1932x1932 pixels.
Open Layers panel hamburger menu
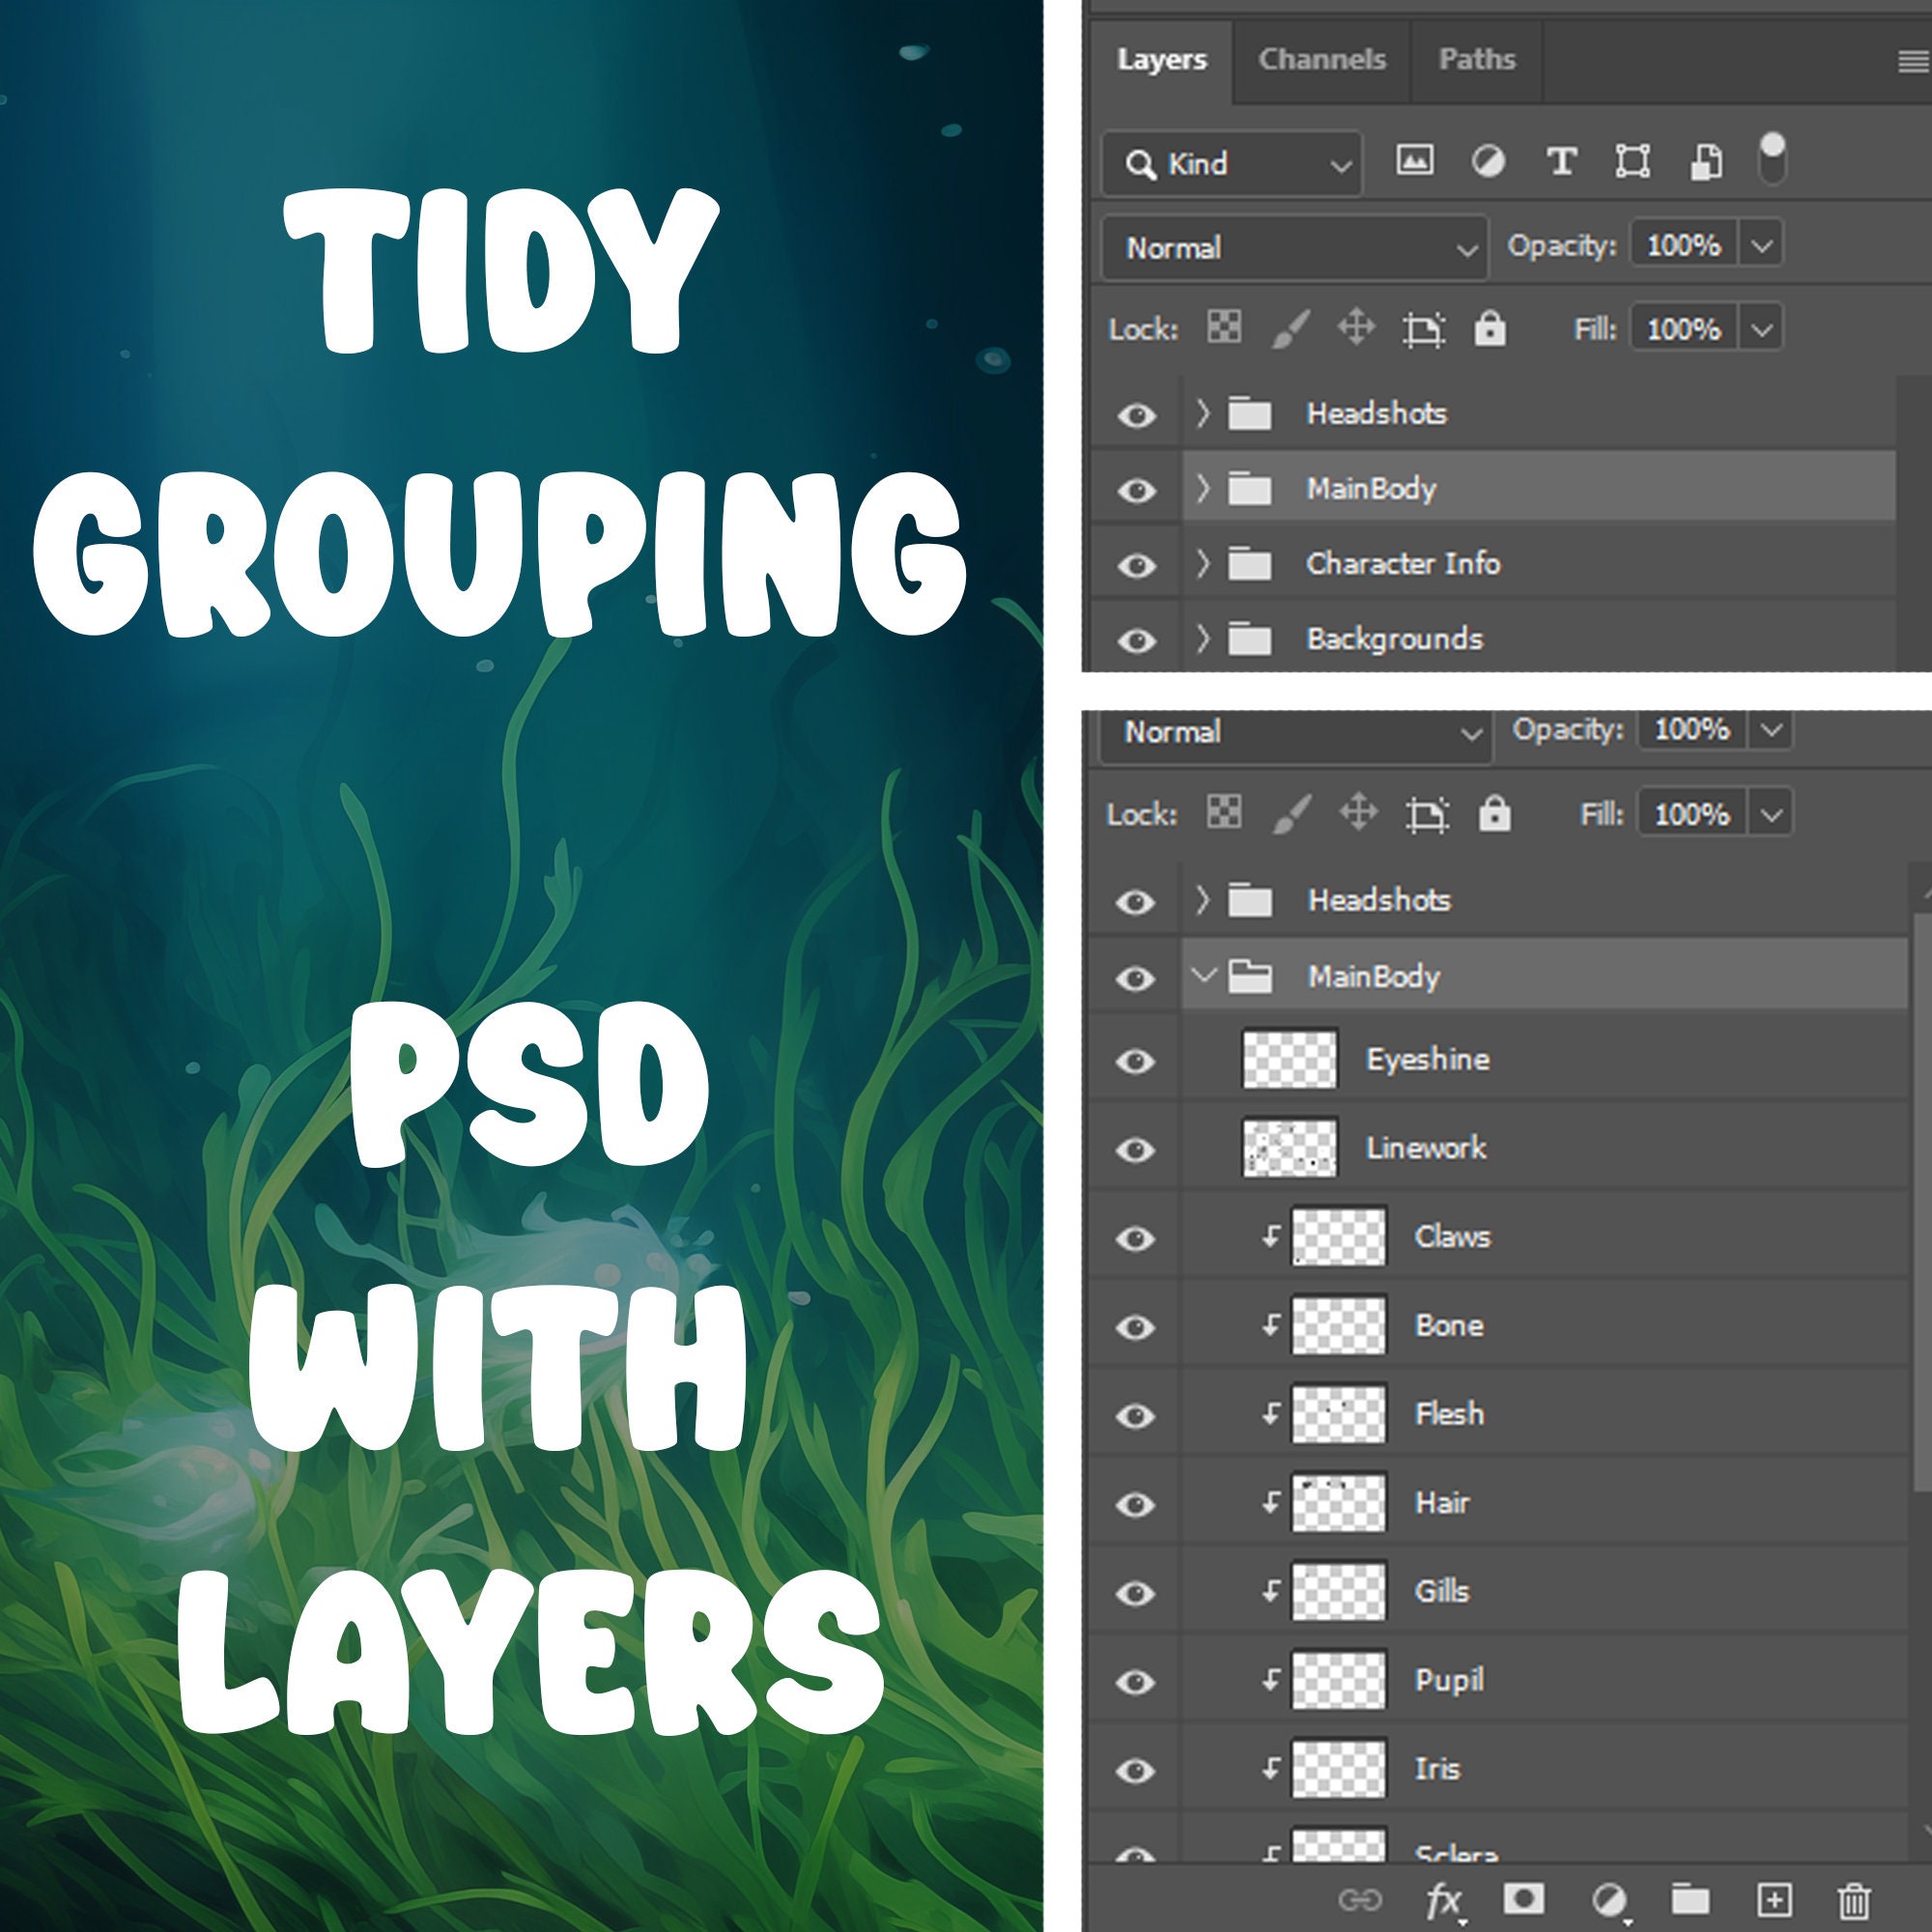click(1913, 62)
